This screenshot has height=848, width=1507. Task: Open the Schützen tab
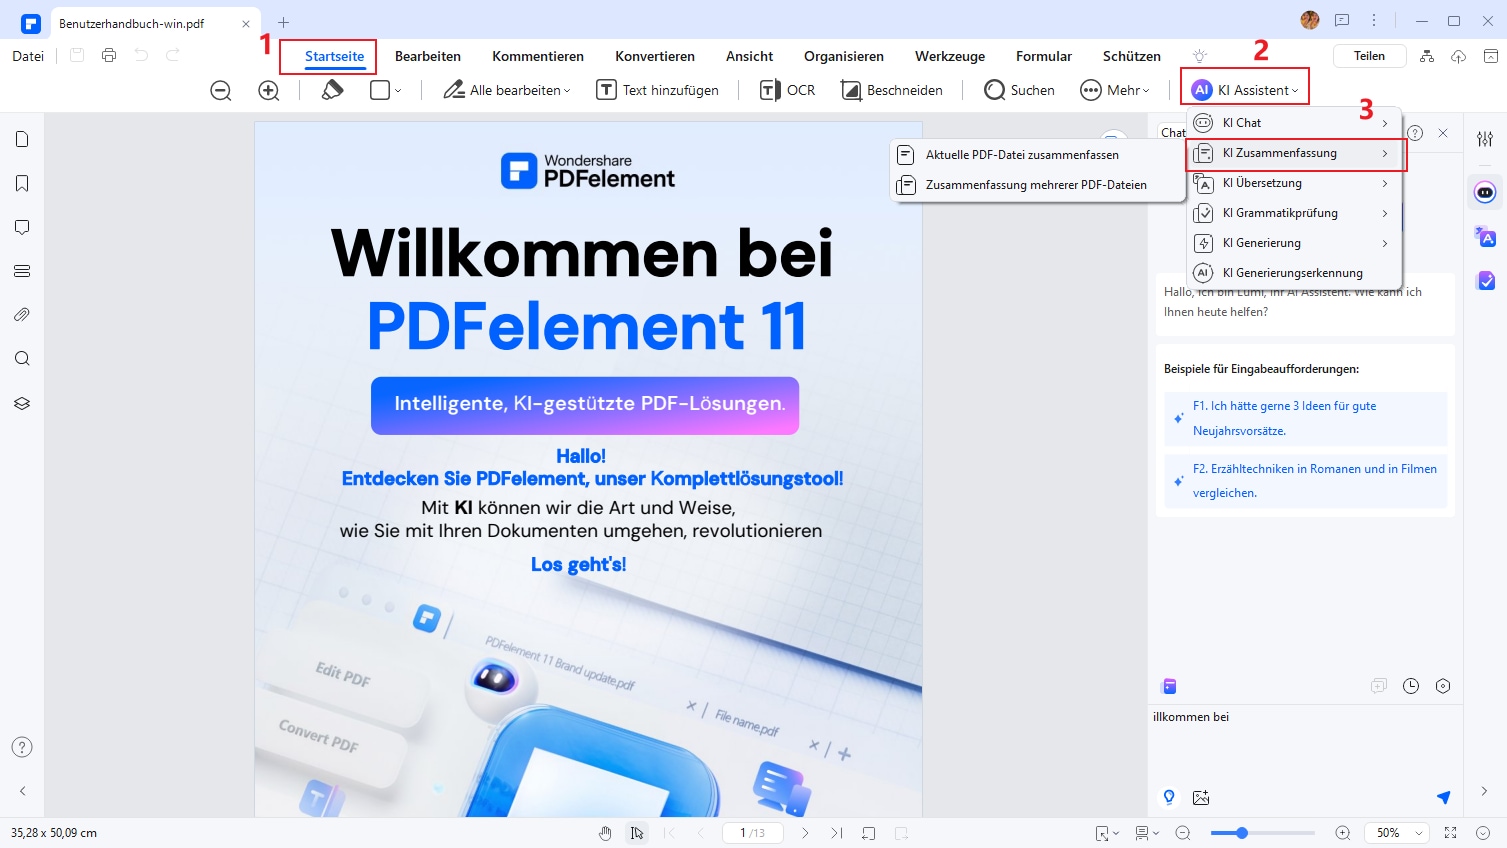pos(1132,56)
